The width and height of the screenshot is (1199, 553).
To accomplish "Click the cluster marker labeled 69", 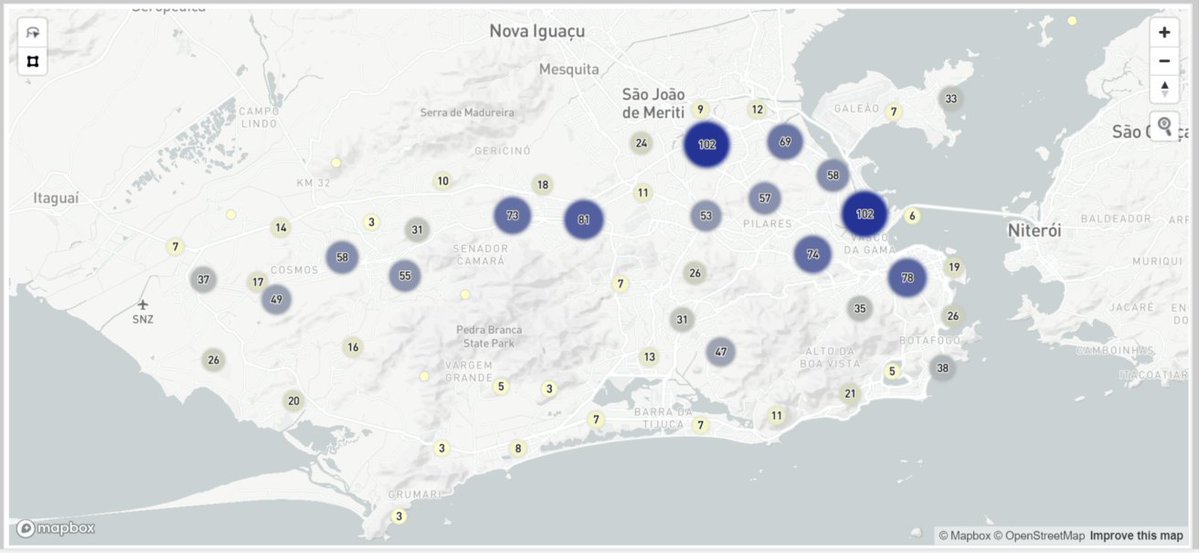I will pos(786,142).
